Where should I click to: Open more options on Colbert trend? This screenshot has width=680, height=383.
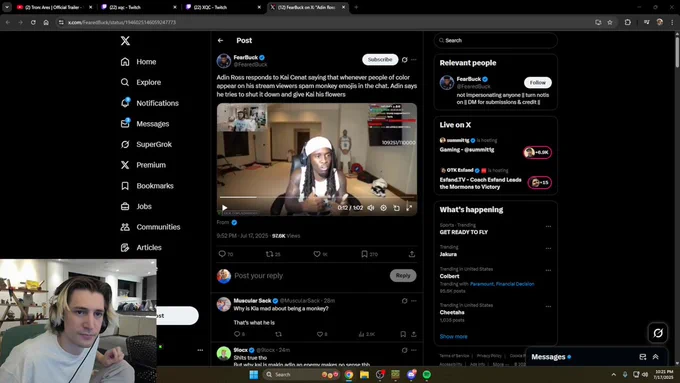pyautogui.click(x=548, y=270)
